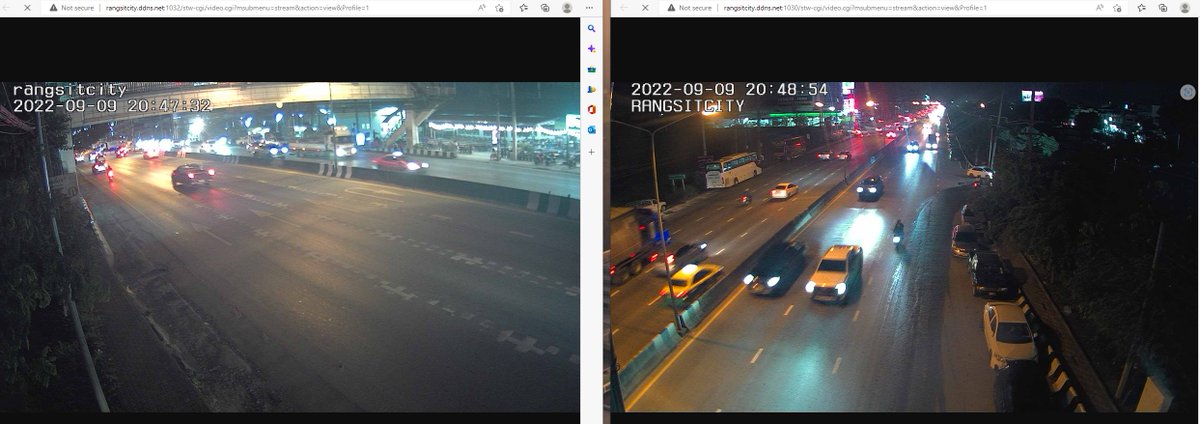The image size is (1200, 424).
Task: Open profile avatar in left browser window
Action: (x=567, y=7)
